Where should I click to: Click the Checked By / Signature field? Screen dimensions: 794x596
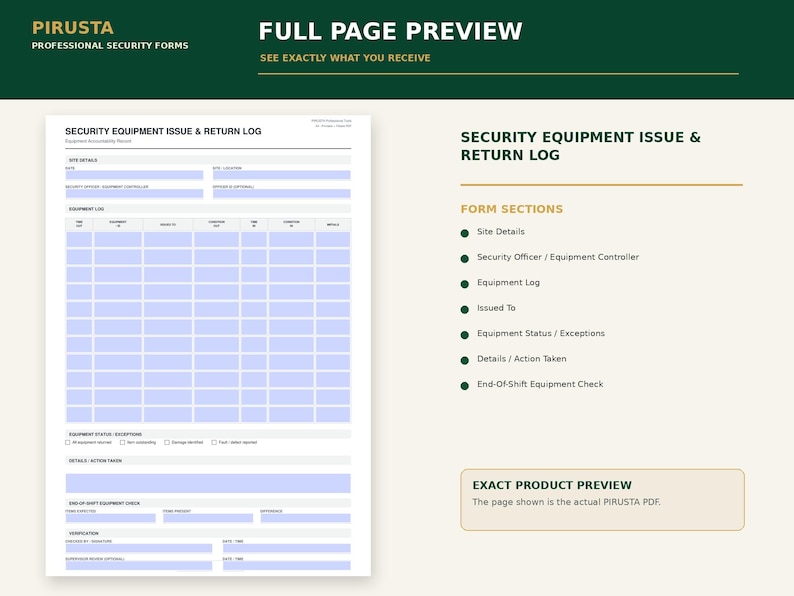point(139,548)
